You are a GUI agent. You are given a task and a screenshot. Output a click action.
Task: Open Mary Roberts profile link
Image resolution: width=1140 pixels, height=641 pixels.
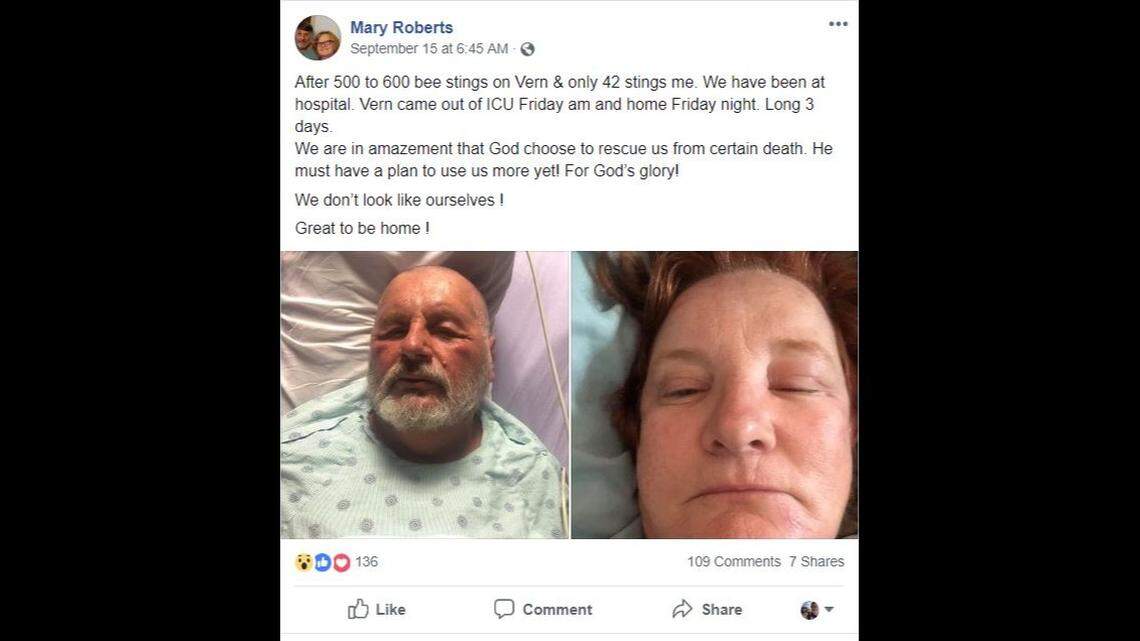(x=402, y=27)
